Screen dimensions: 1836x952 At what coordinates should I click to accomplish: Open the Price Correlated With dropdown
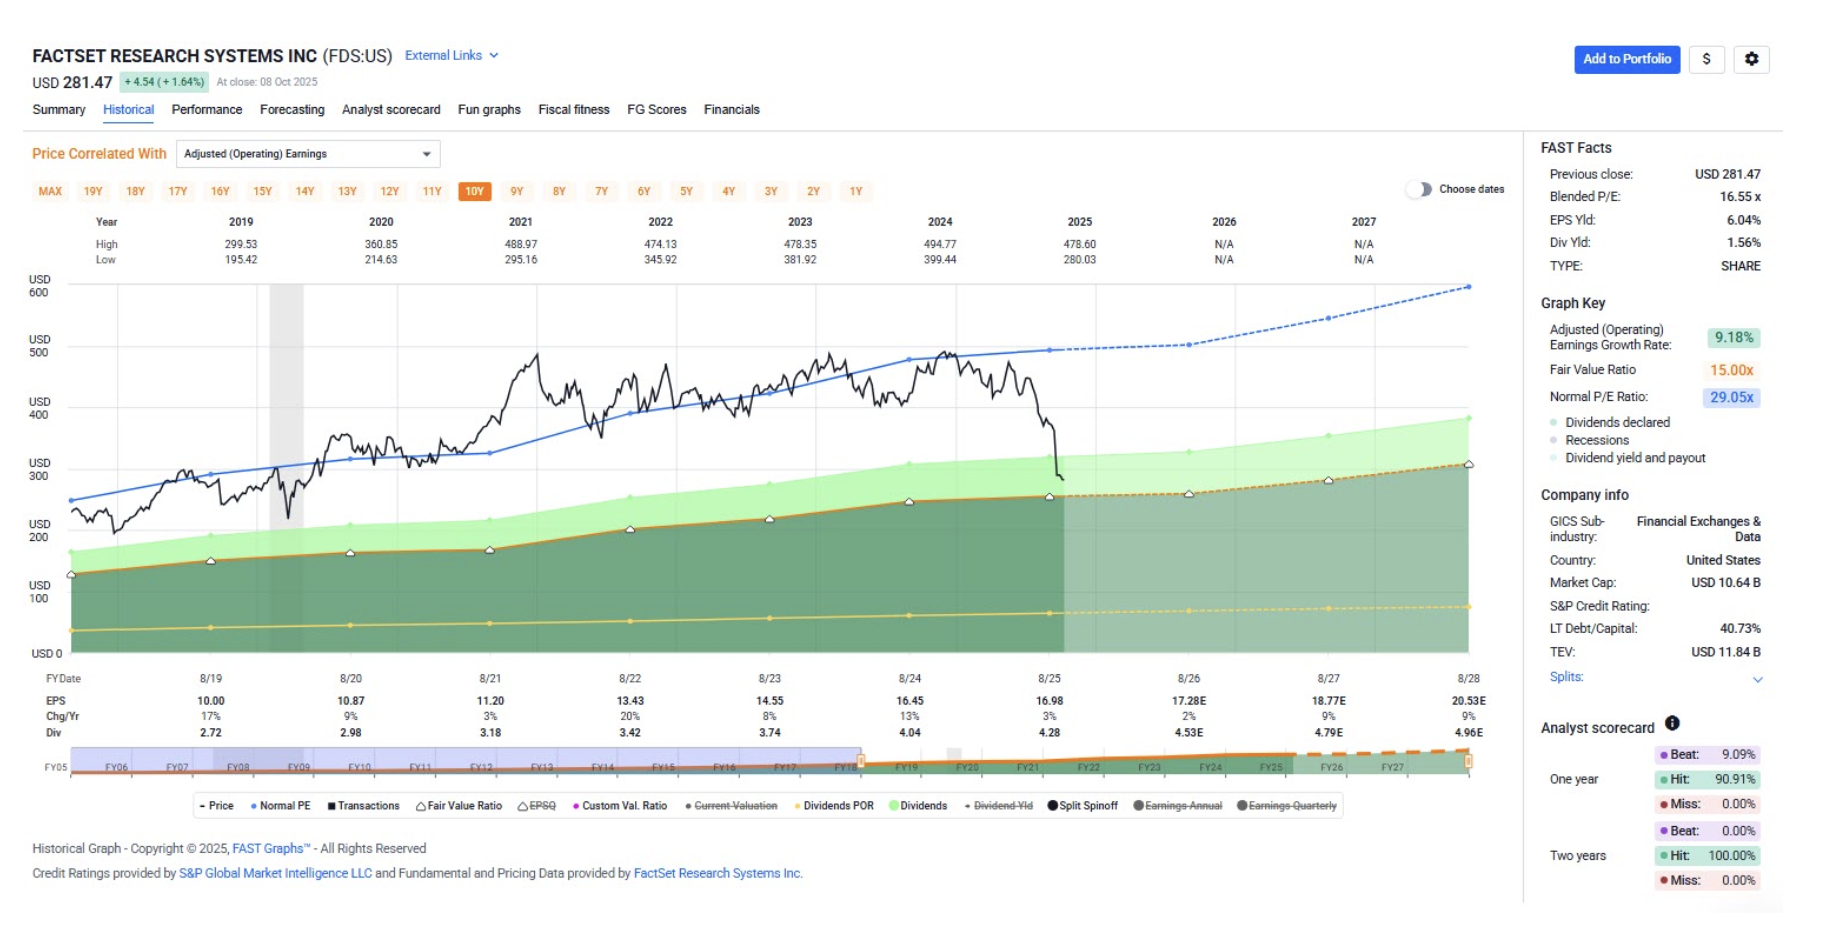tap(308, 154)
